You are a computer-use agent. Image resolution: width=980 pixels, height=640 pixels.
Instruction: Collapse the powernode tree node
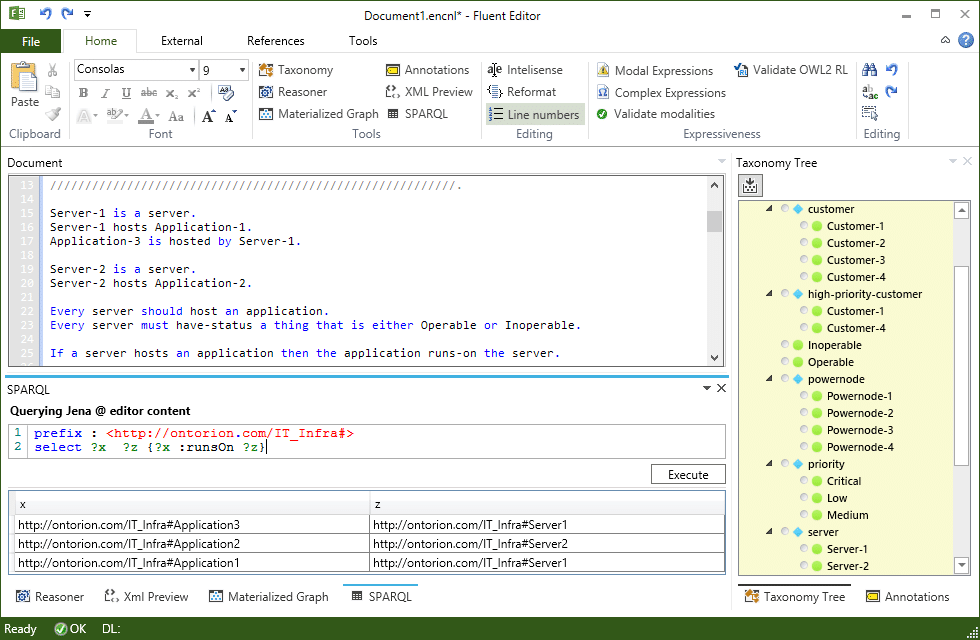pos(769,379)
